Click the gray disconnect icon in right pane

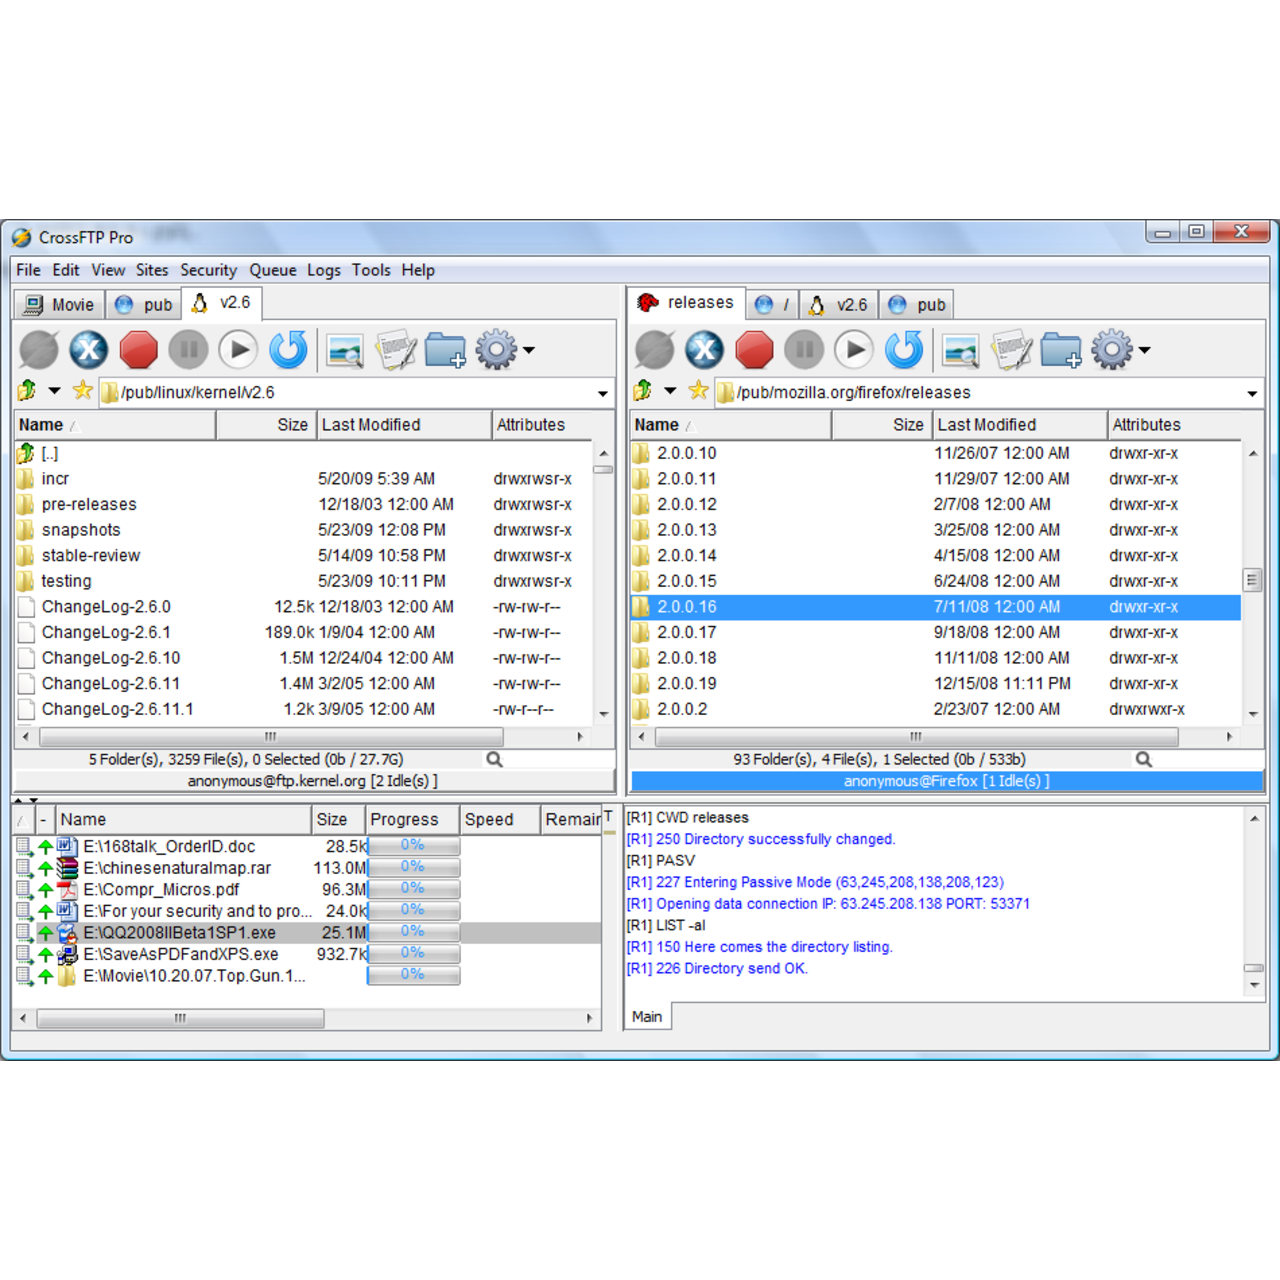click(x=655, y=350)
